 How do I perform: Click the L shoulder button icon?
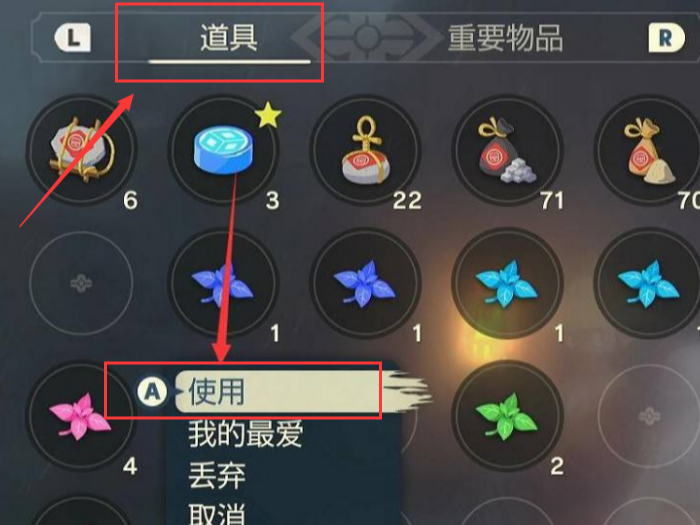[73, 38]
